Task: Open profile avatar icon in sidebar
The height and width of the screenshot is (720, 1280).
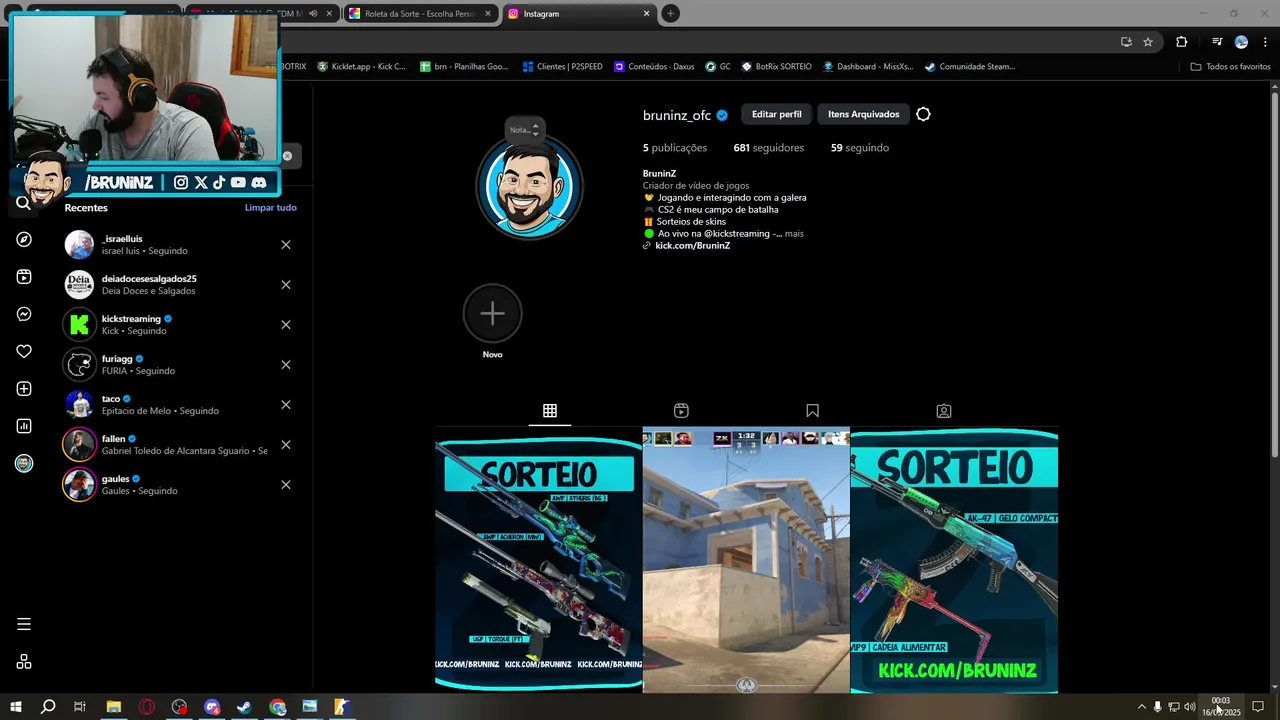Action: [x=24, y=463]
